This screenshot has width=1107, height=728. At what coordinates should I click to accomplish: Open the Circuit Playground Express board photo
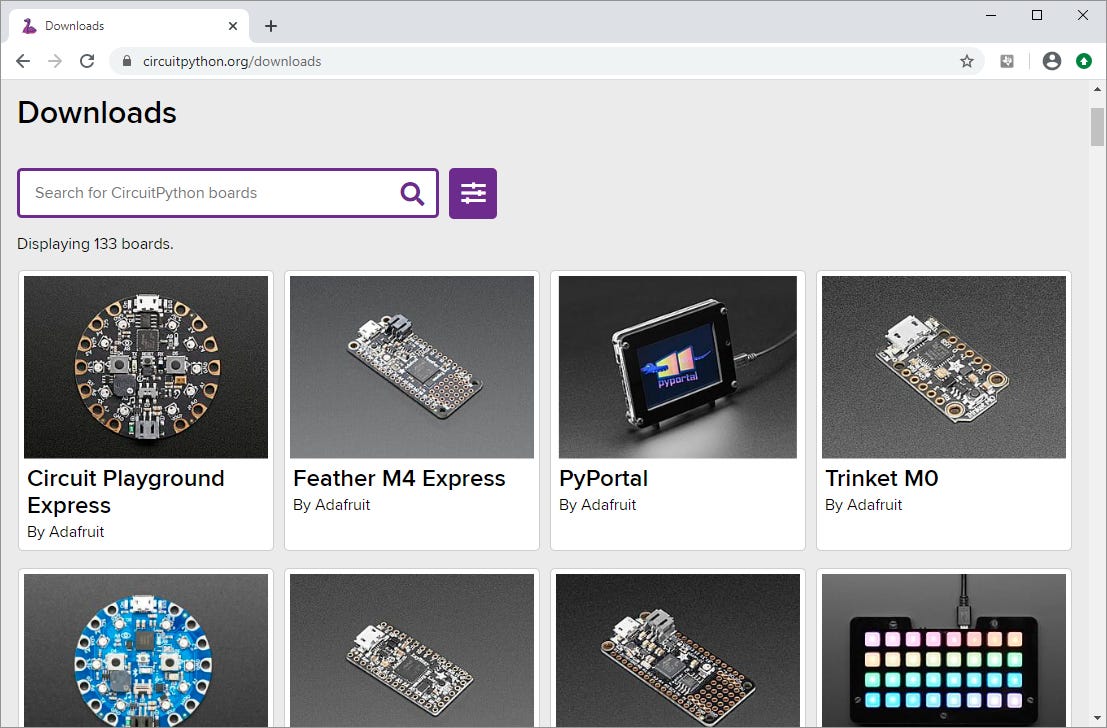click(x=146, y=367)
